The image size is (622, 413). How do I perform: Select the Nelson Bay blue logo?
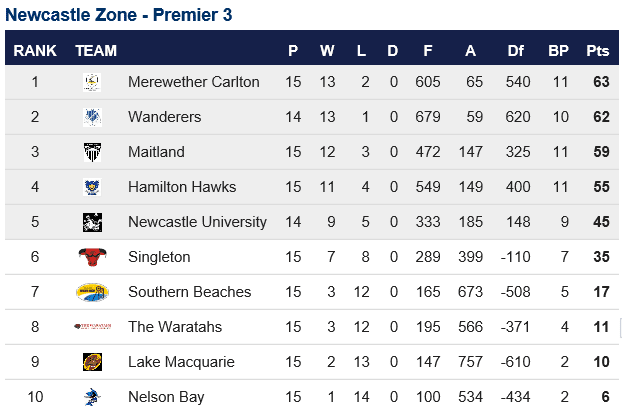point(92,397)
